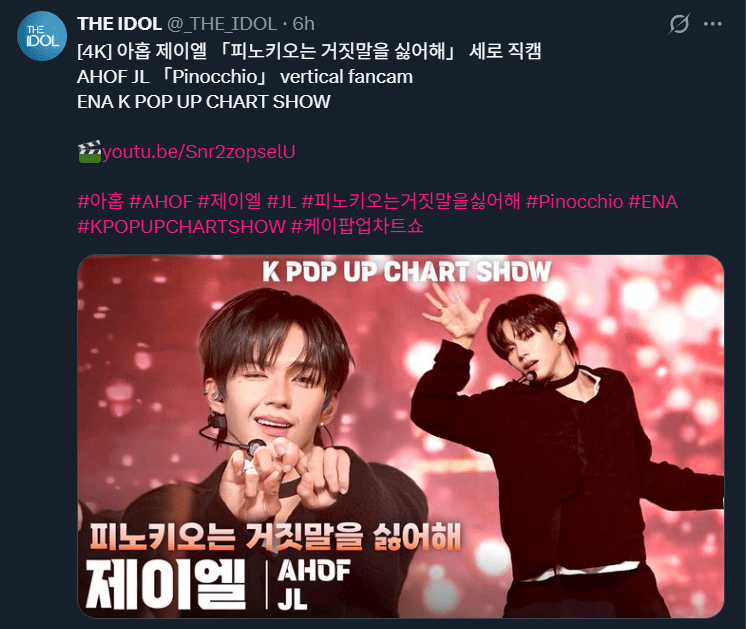Viewport: 746px width, 629px height.
Task: Open the #피노키오는거짓말을싫어해 hashtag
Action: pyautogui.click(x=411, y=202)
